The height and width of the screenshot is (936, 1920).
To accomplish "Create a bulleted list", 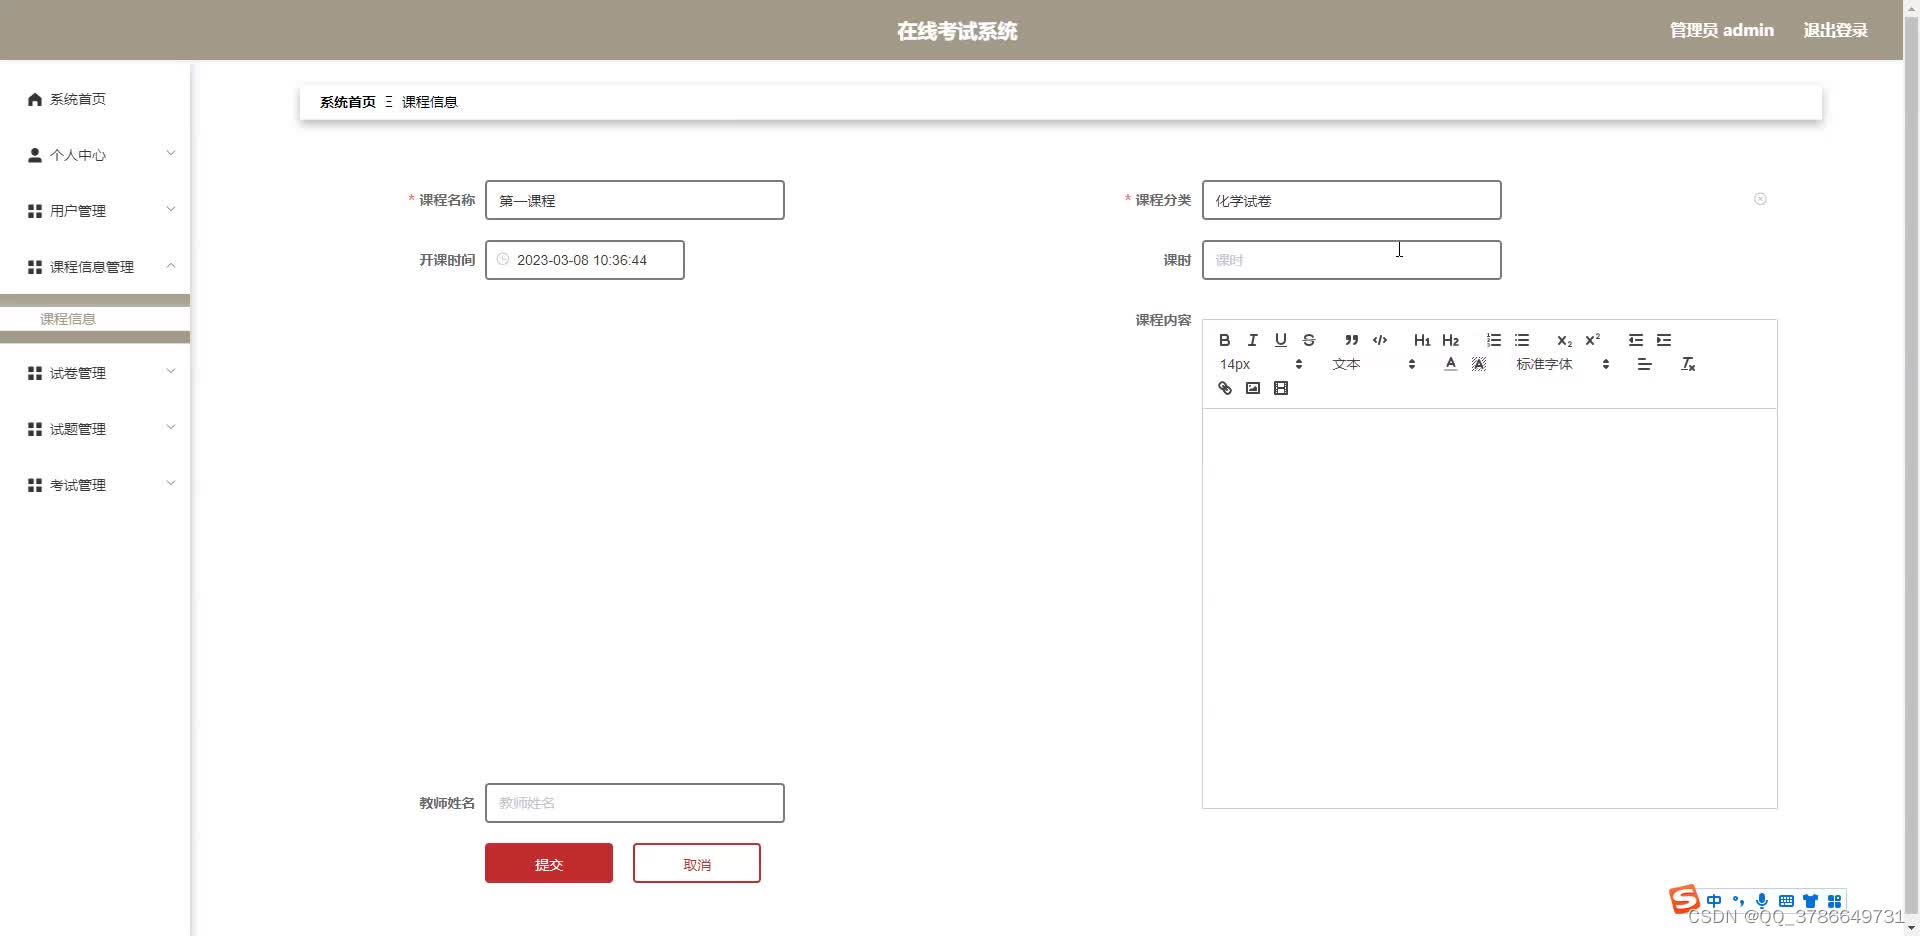I will [x=1522, y=340].
